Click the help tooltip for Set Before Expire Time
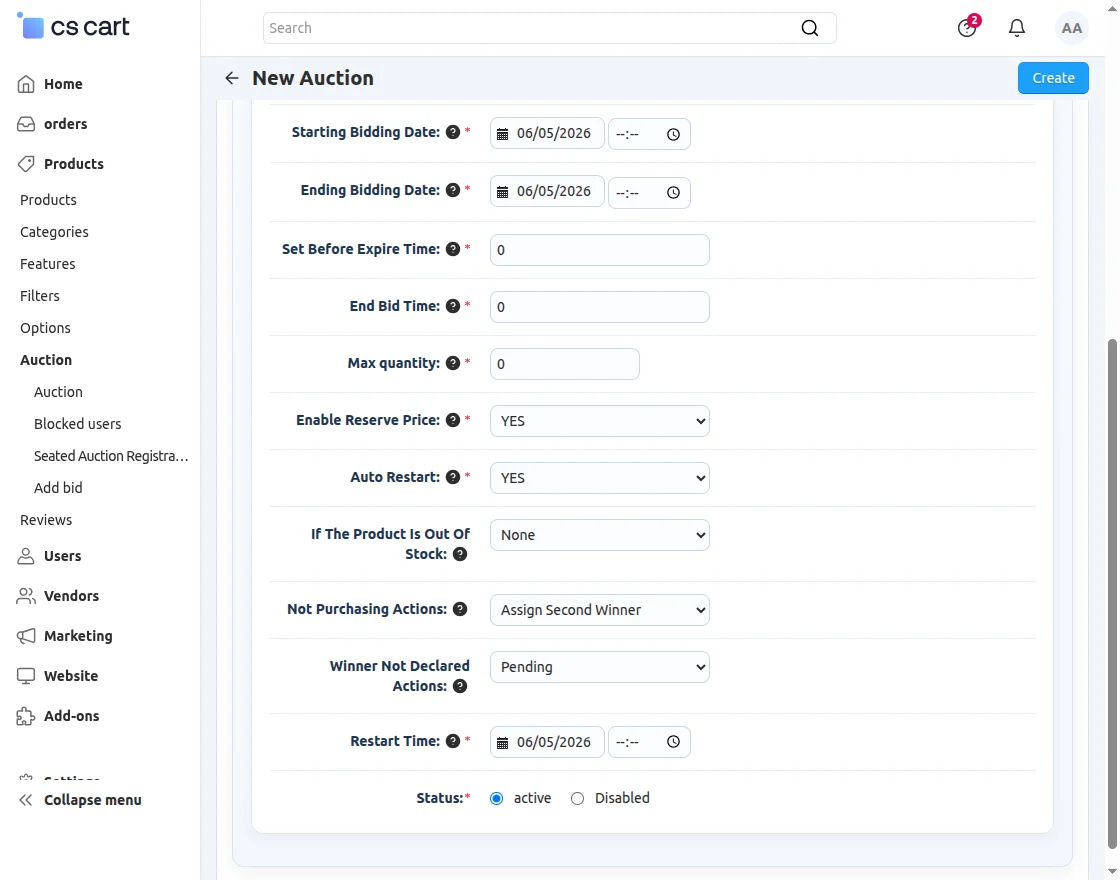The image size is (1120, 880). (x=453, y=249)
